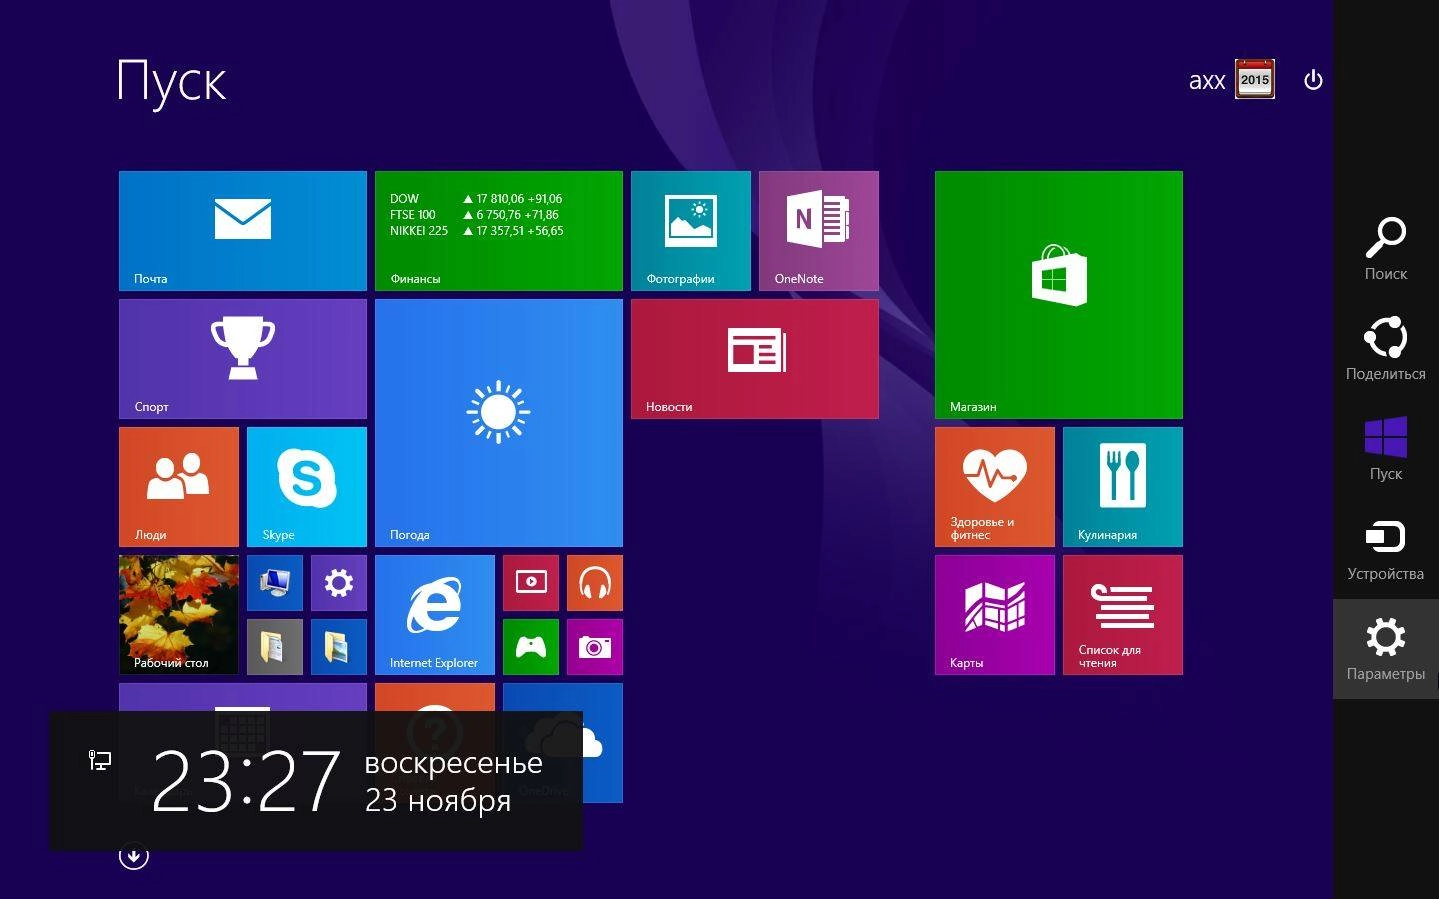1439x899 pixels.
Task: Click the 23 ноября date text
Action: [438, 800]
